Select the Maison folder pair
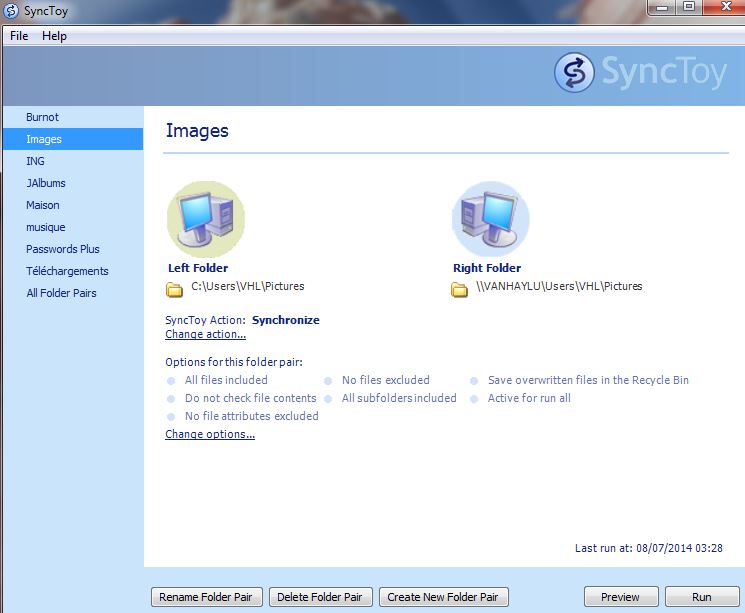The image size is (745, 613). [x=73, y=205]
